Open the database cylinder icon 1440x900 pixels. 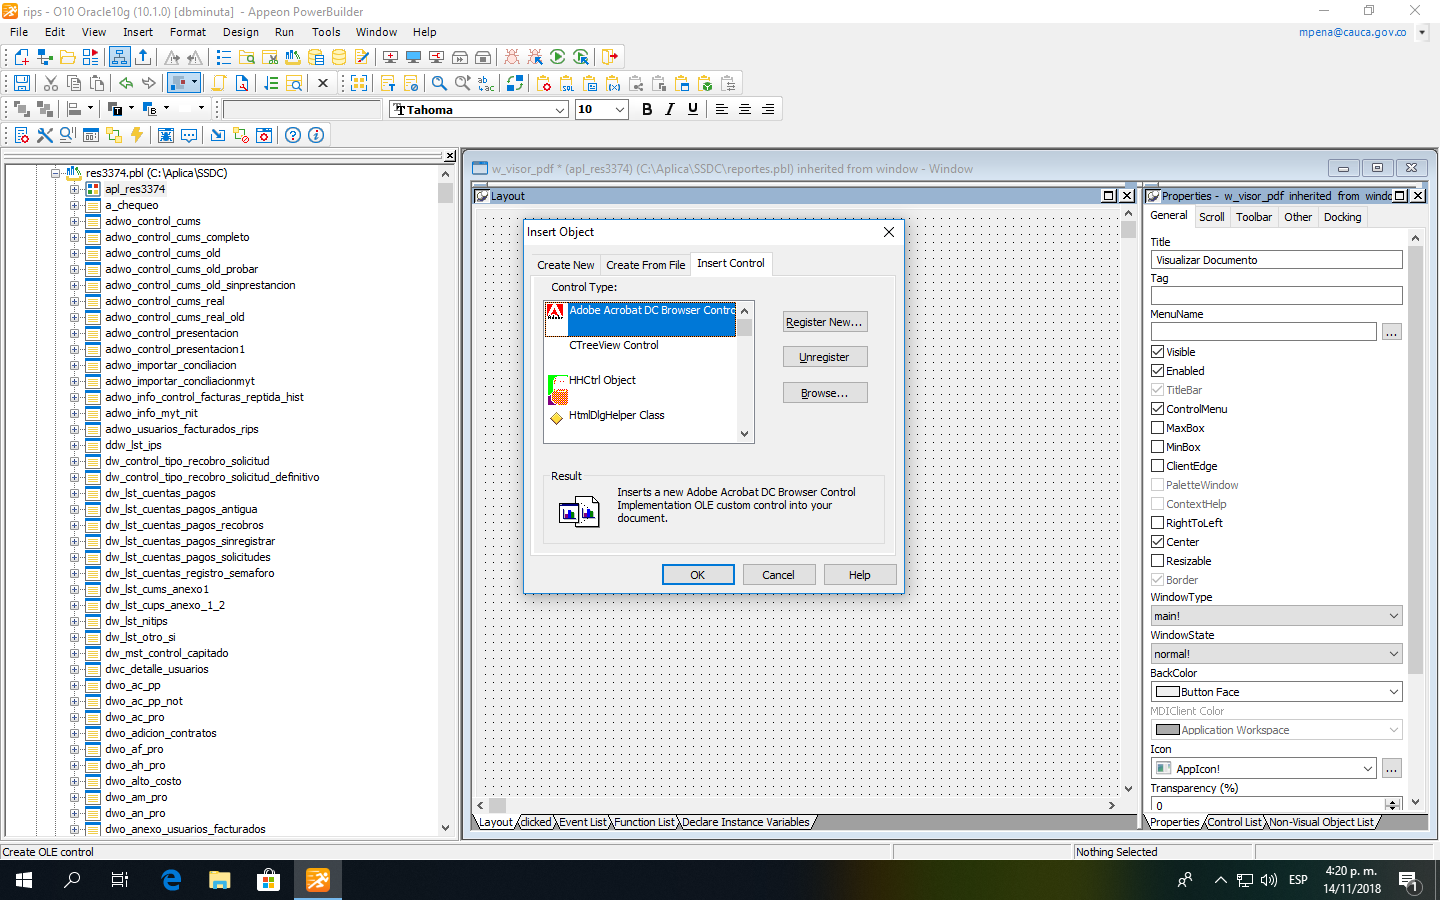coord(339,57)
